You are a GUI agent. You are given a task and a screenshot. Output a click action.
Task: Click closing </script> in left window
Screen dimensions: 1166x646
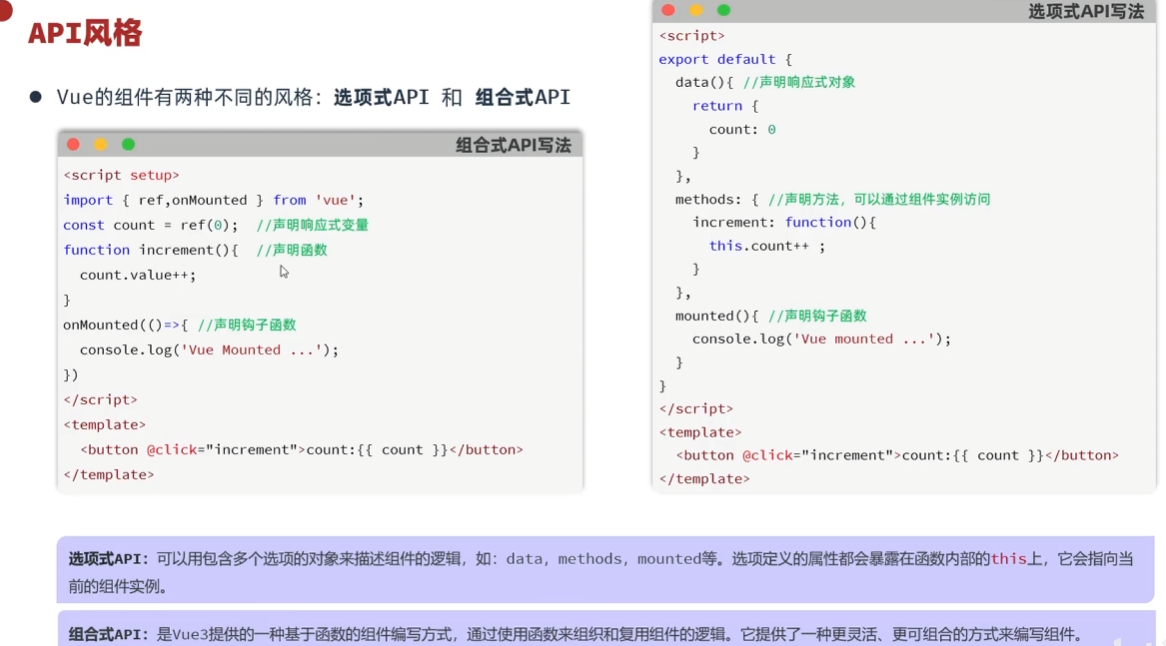point(100,400)
